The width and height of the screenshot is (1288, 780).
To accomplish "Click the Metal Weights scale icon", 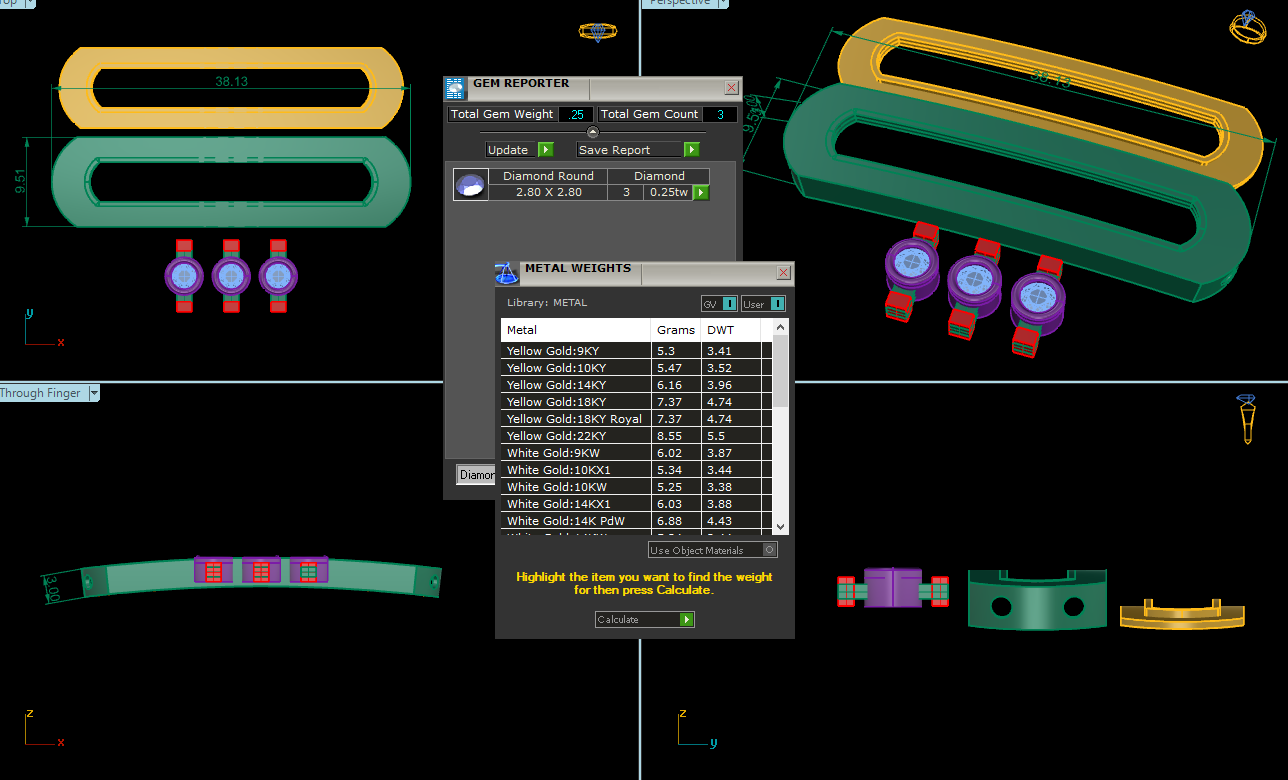I will coord(507,273).
